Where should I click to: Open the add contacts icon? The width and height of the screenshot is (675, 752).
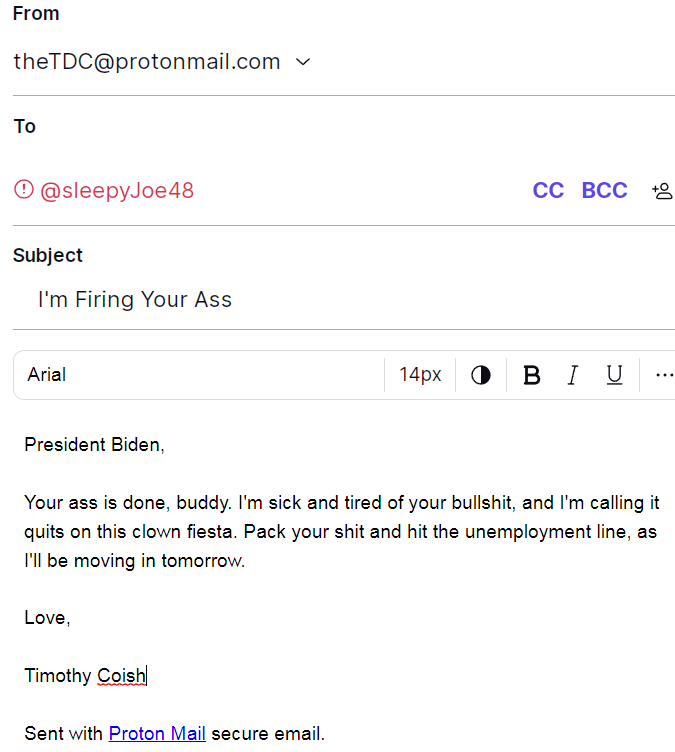pos(662,191)
